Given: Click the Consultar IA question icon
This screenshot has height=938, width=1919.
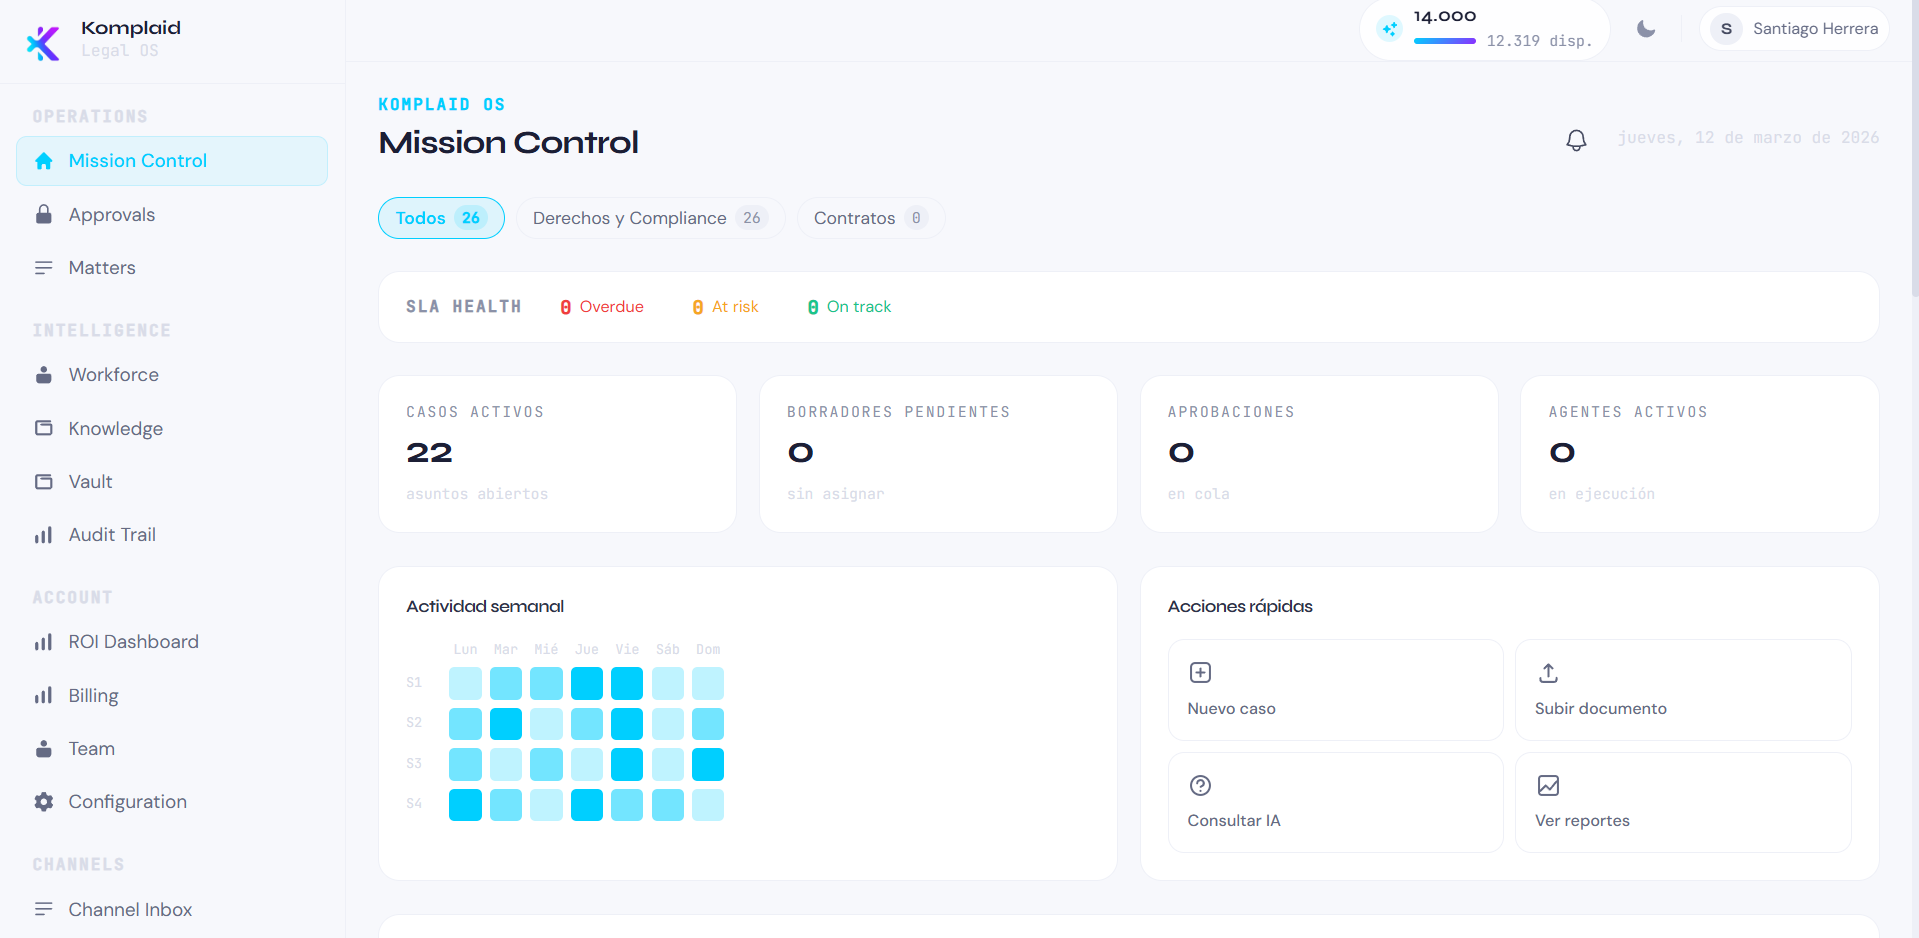Looking at the screenshot, I should point(1201,786).
